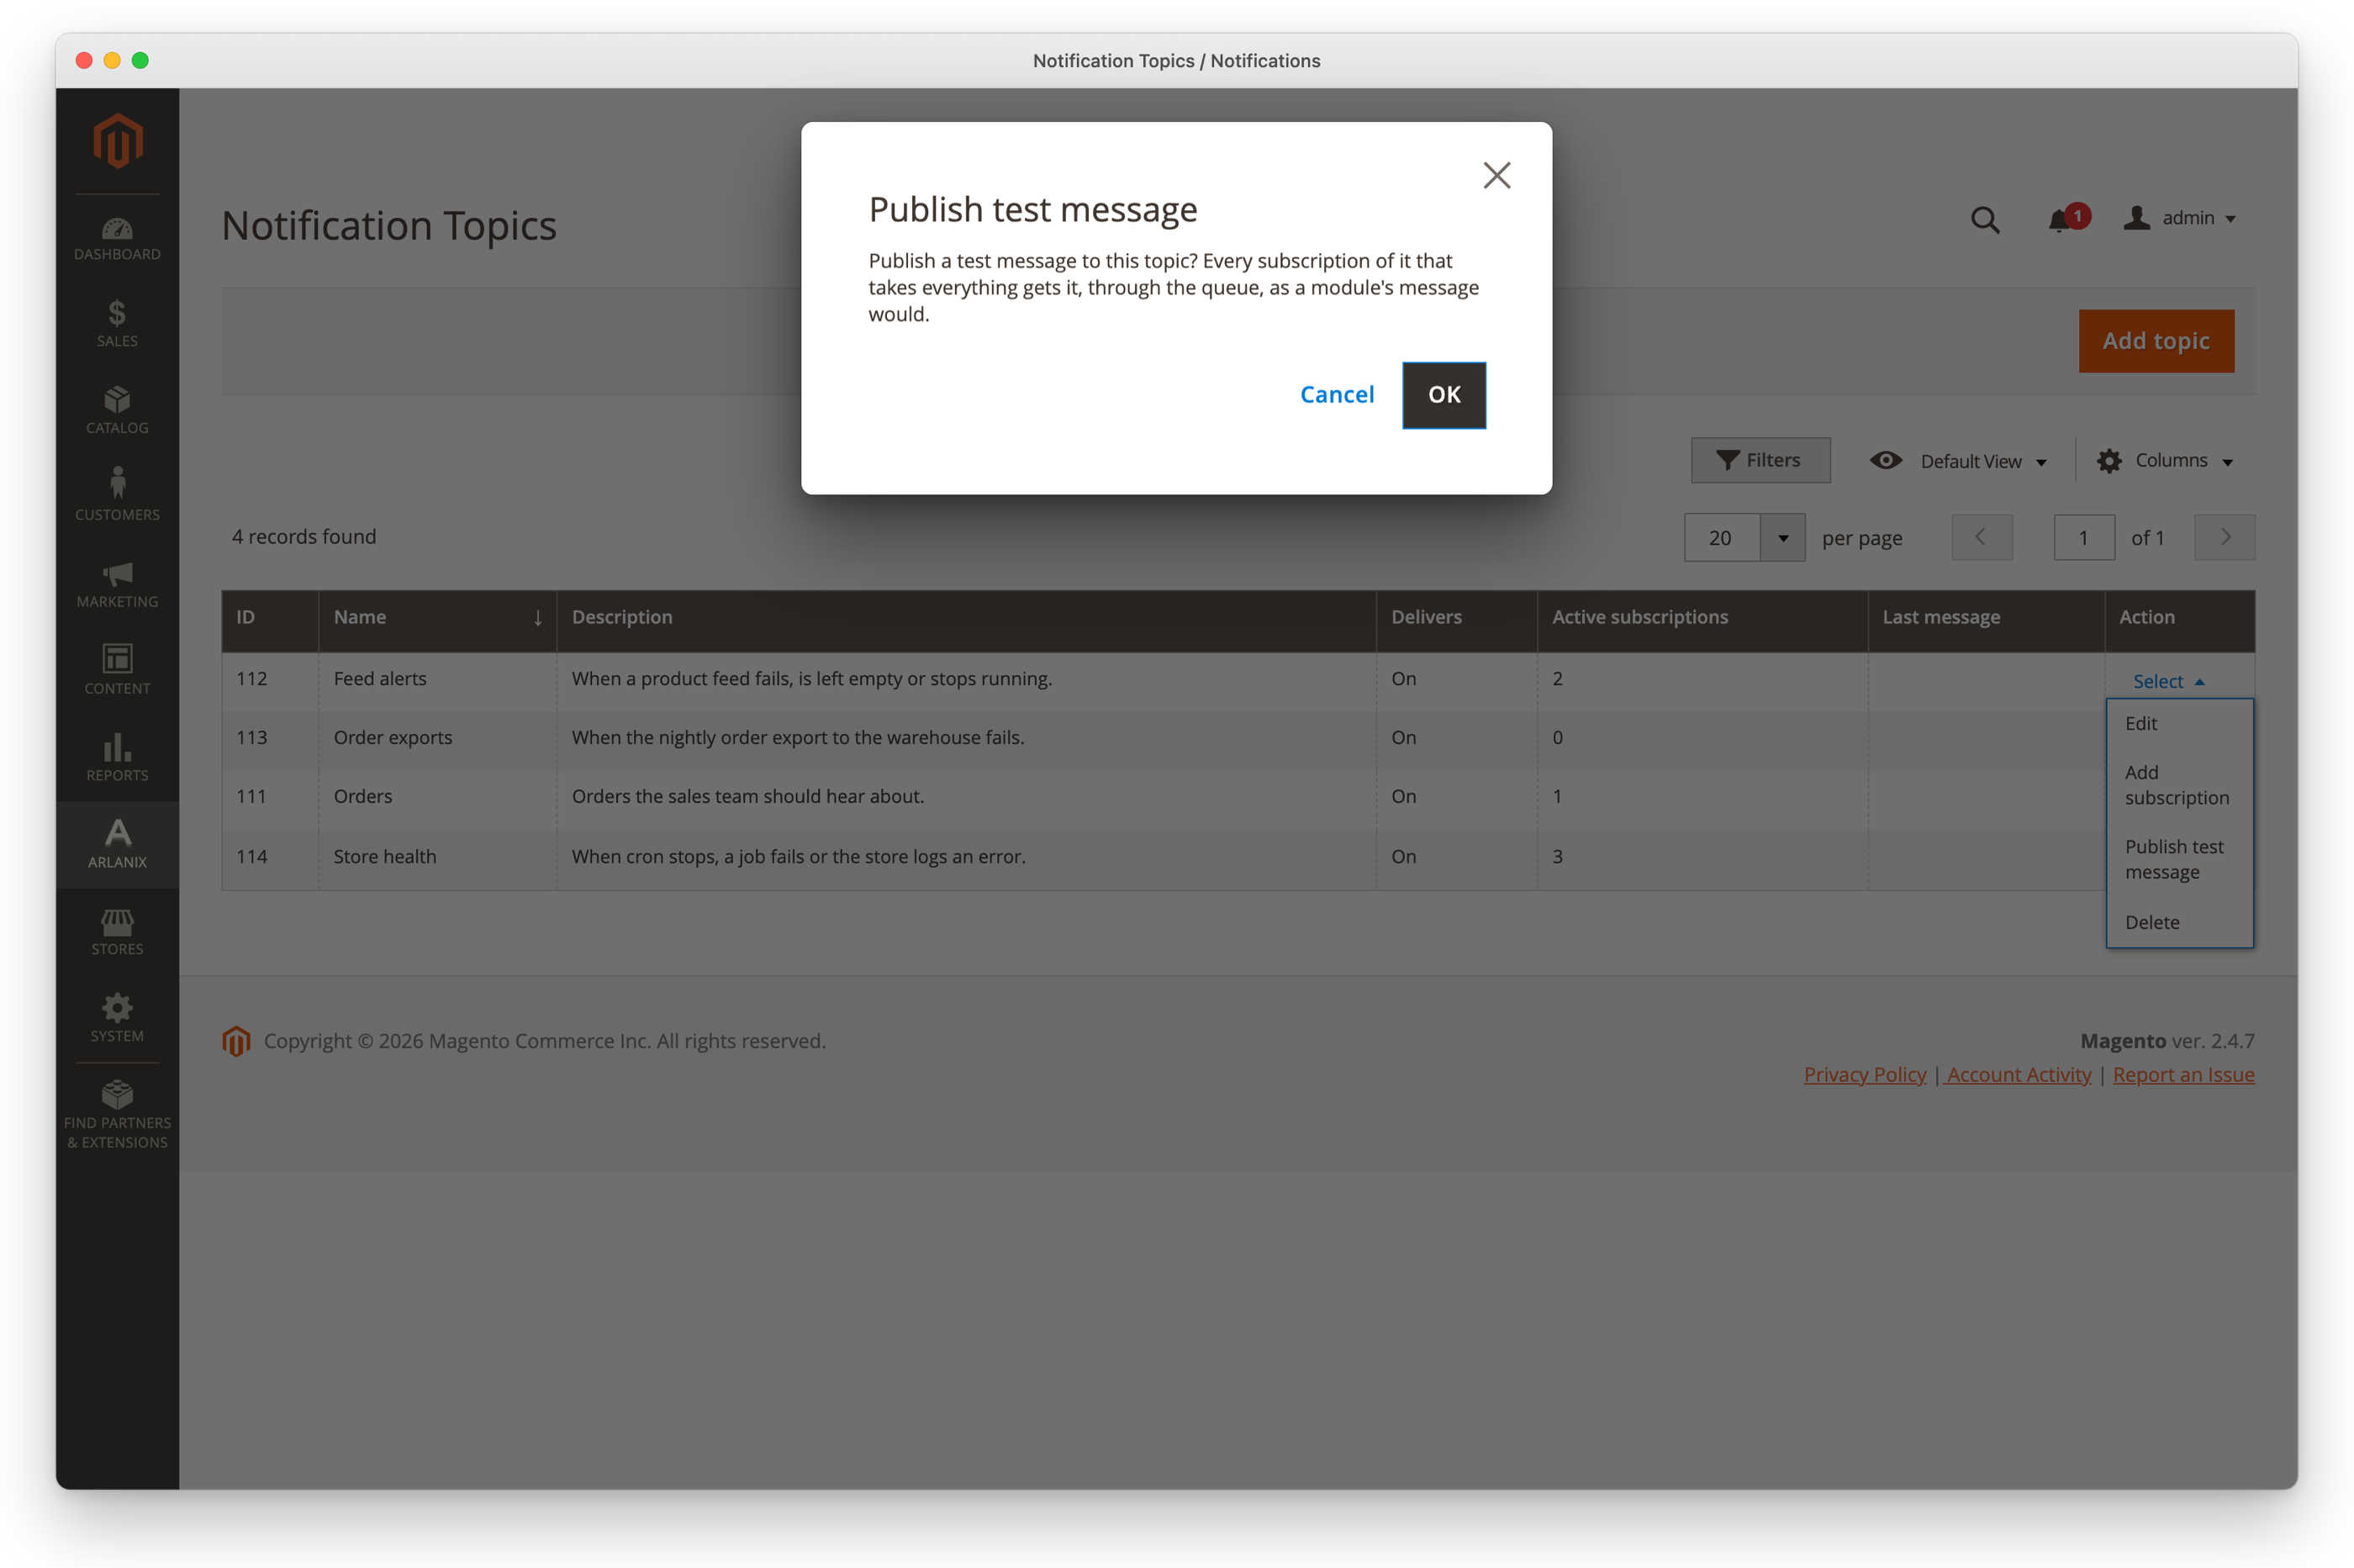Click the Order exports row name
Image resolution: width=2354 pixels, height=1568 pixels.
pyautogui.click(x=392, y=737)
